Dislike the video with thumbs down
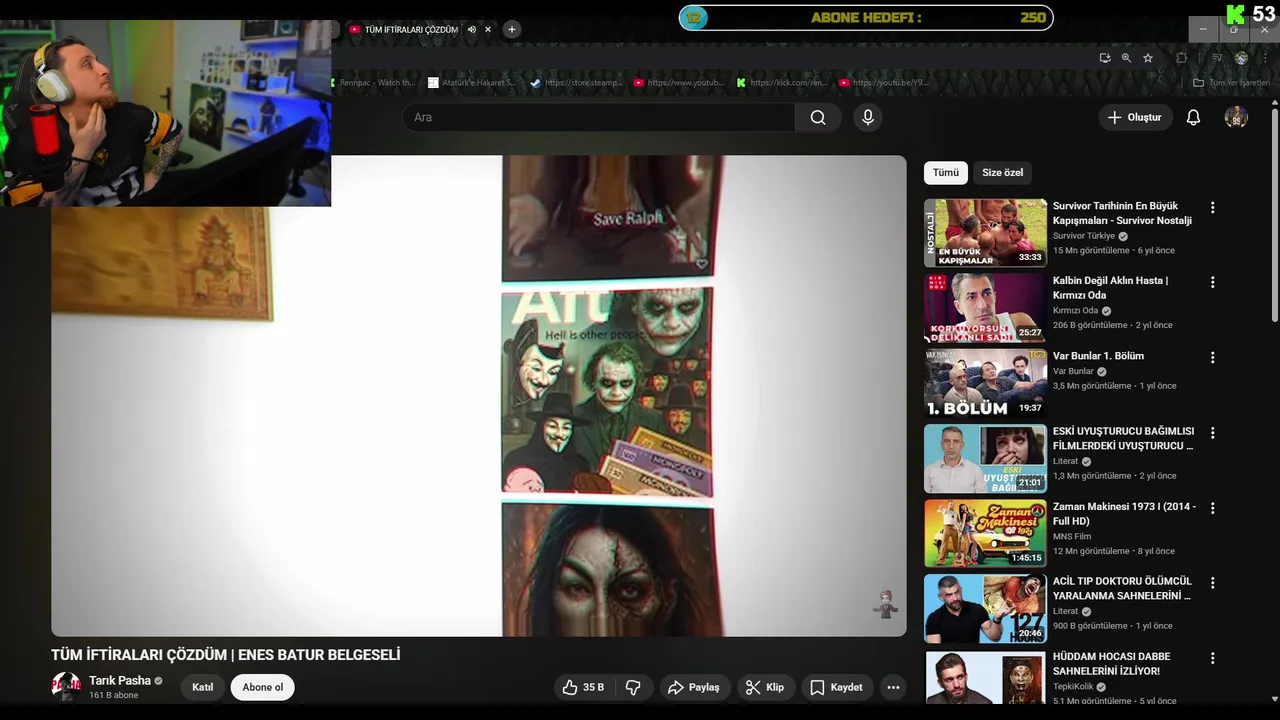Viewport: 1280px width, 720px height. (633, 687)
